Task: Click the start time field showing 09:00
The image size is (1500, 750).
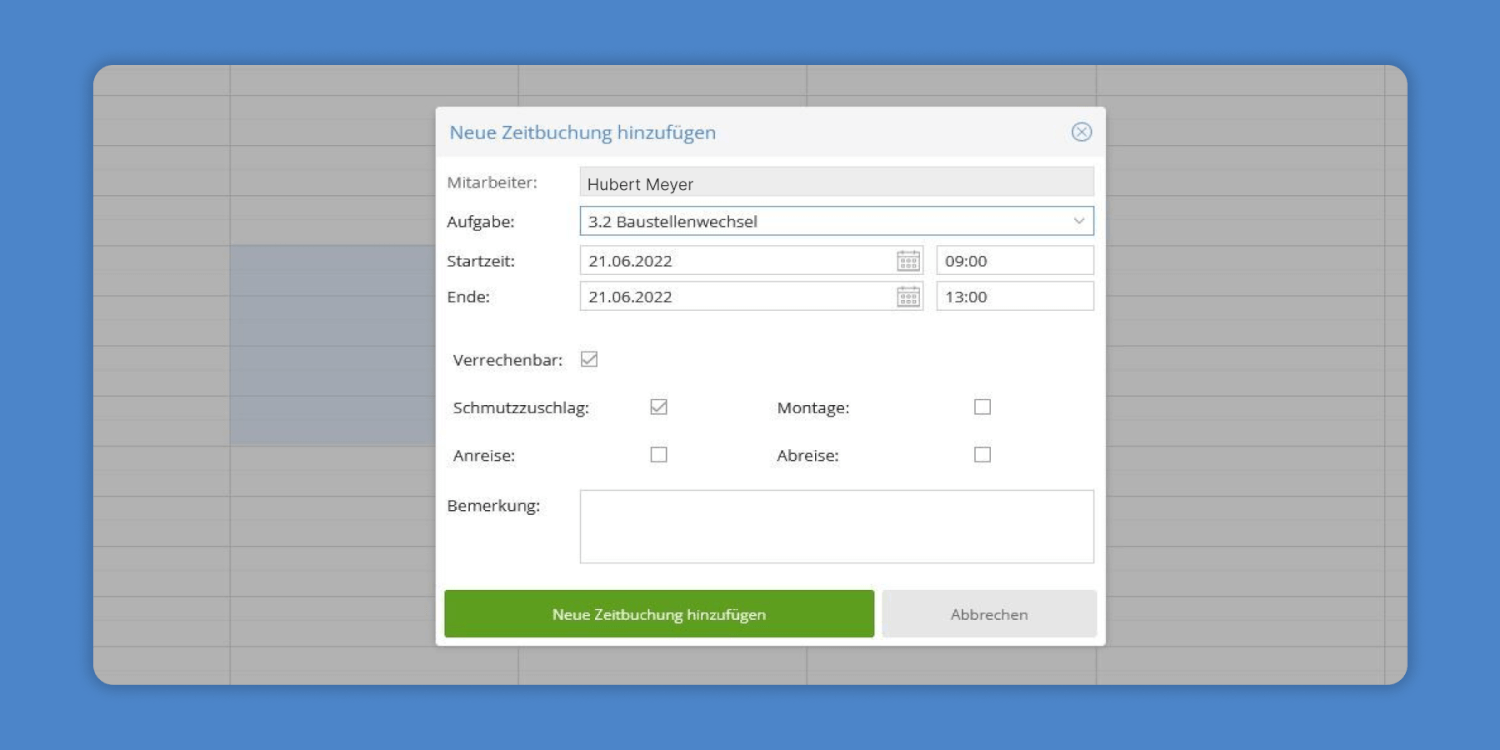Action: (1014, 261)
